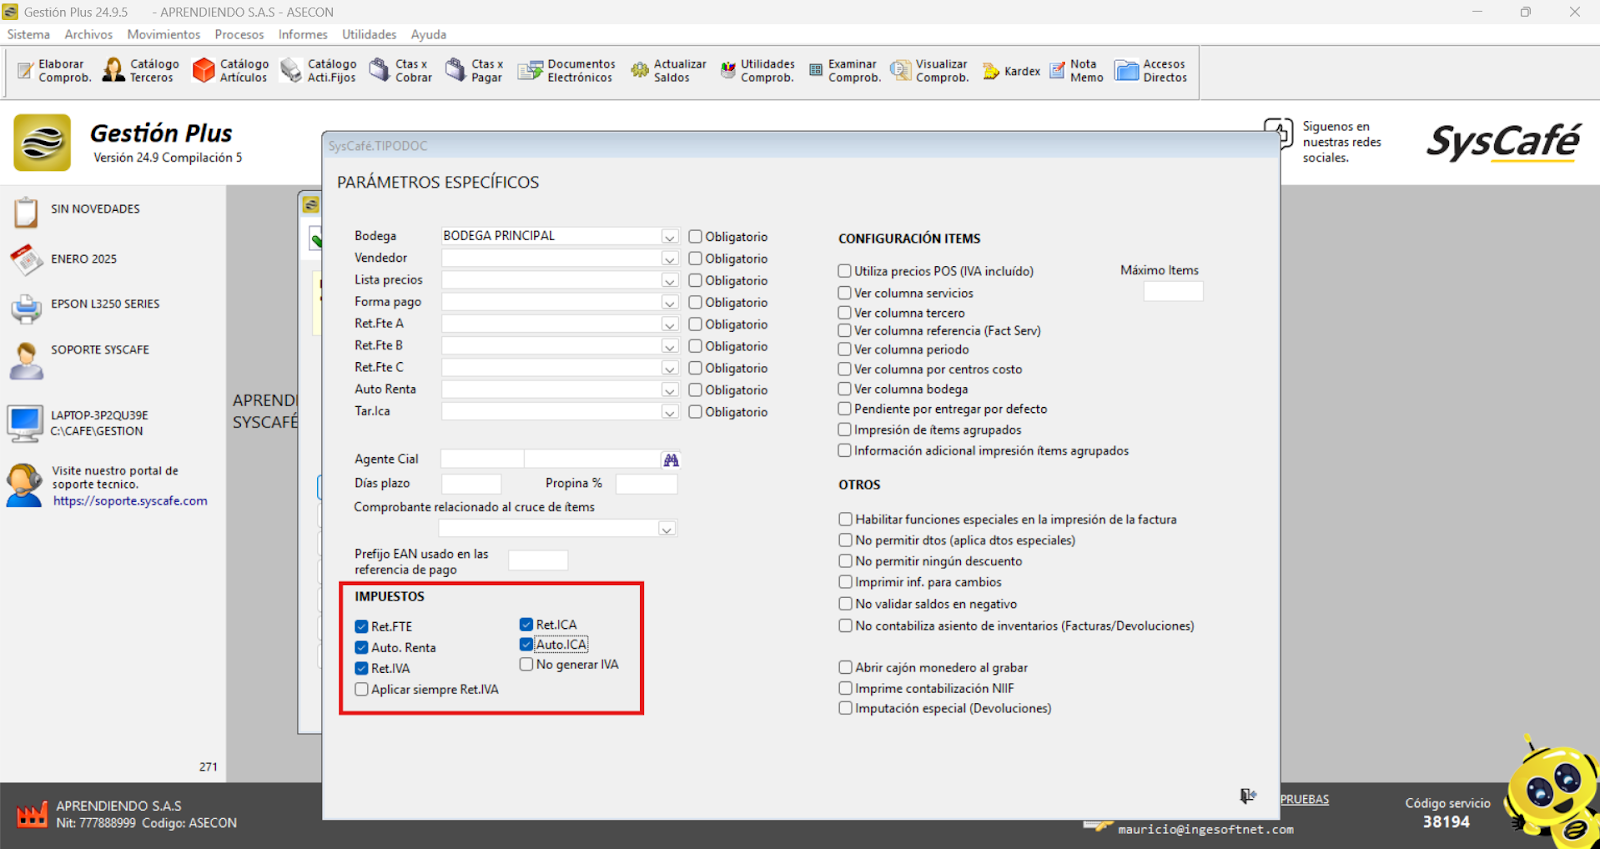Enable the No generar IVA checkbox
1600x849 pixels.
[x=526, y=665]
